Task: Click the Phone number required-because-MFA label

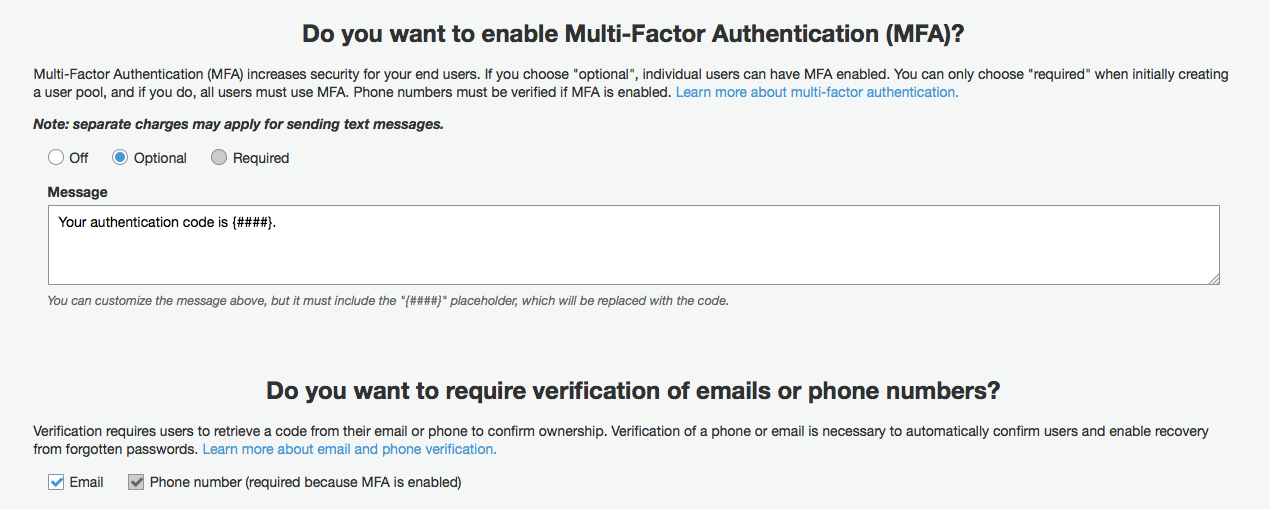Action: pyautogui.click(x=305, y=482)
